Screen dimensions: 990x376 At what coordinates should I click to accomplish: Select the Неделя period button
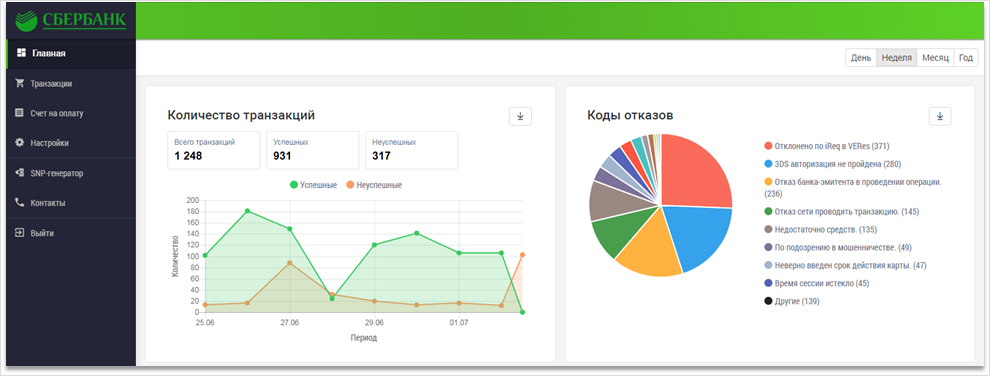pyautogui.click(x=897, y=57)
